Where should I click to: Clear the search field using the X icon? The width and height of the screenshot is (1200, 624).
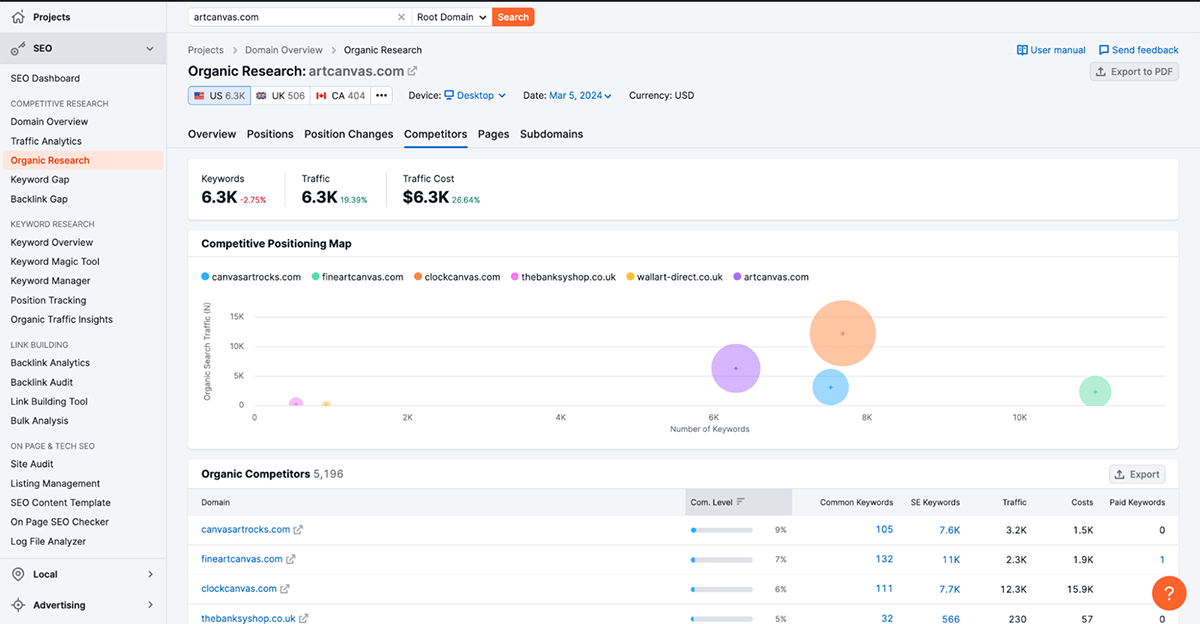[401, 16]
